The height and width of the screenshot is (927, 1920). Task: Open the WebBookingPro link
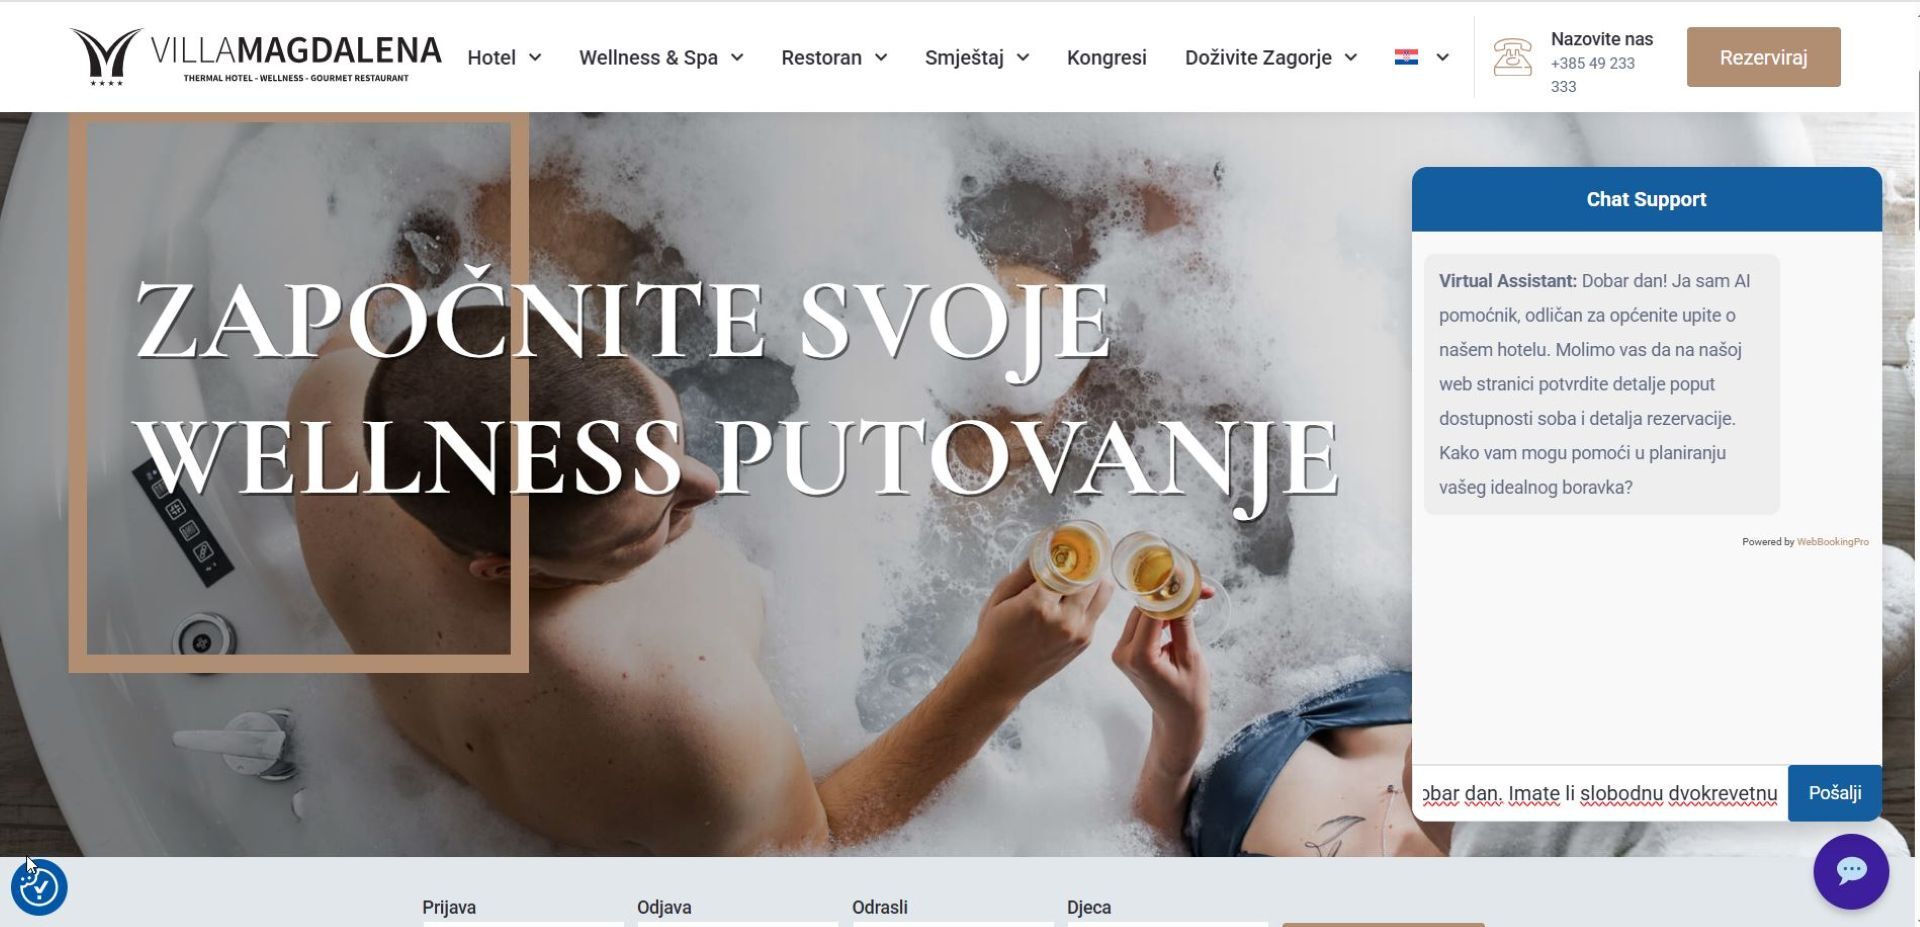[1832, 542]
